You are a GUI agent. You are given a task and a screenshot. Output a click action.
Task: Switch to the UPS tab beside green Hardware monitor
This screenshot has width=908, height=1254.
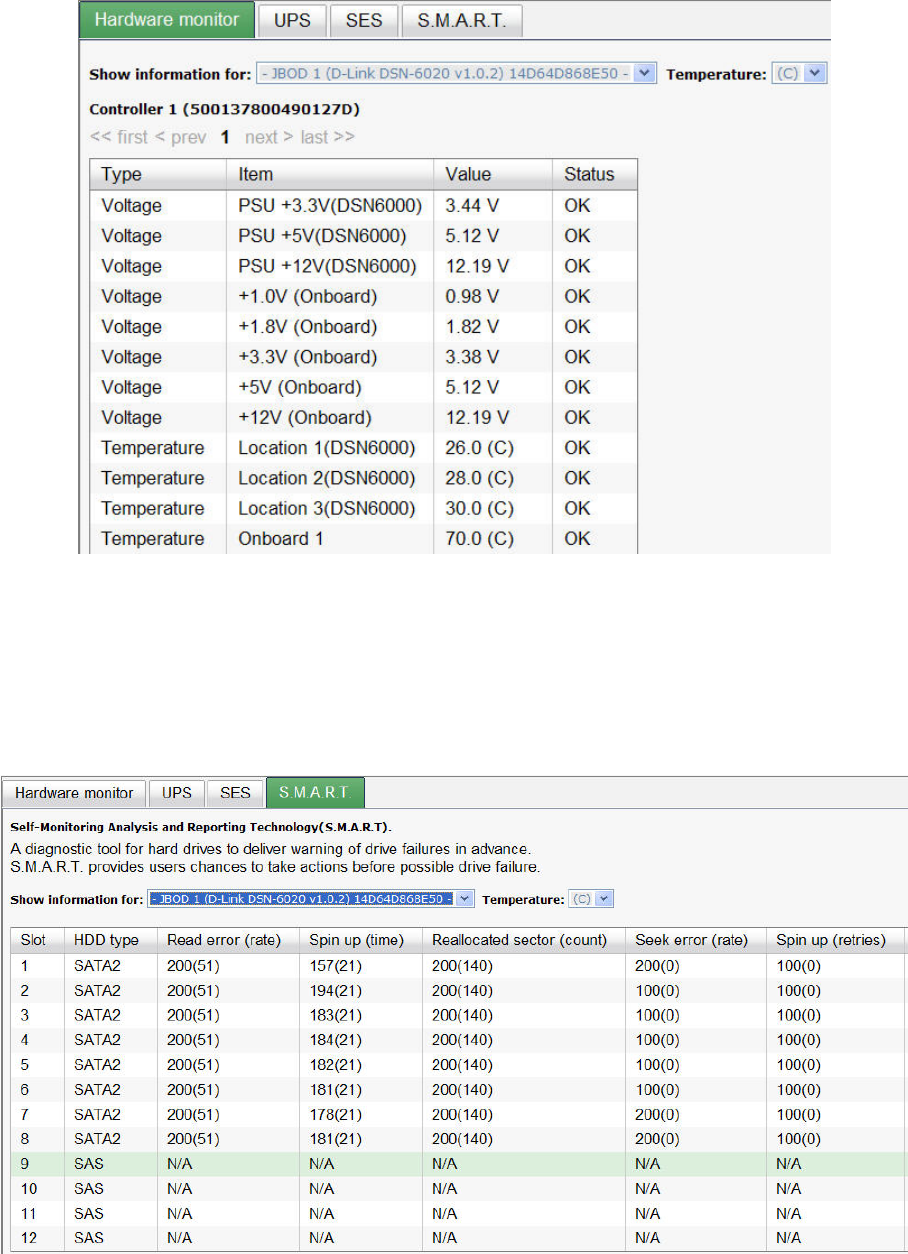coord(292,20)
